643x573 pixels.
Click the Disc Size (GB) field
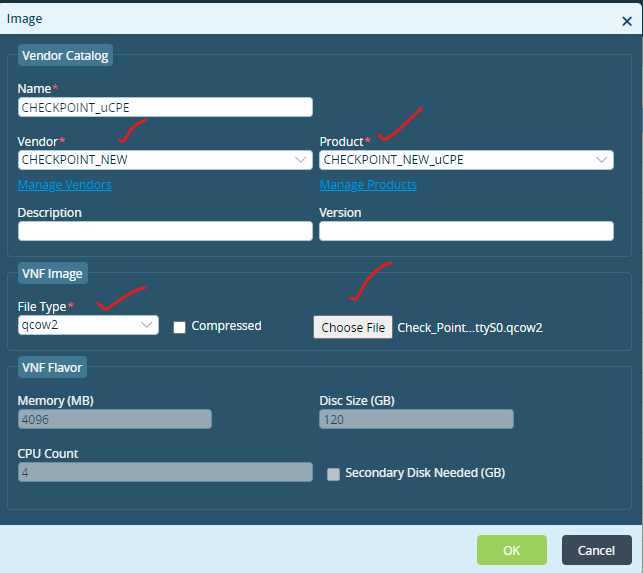point(416,419)
